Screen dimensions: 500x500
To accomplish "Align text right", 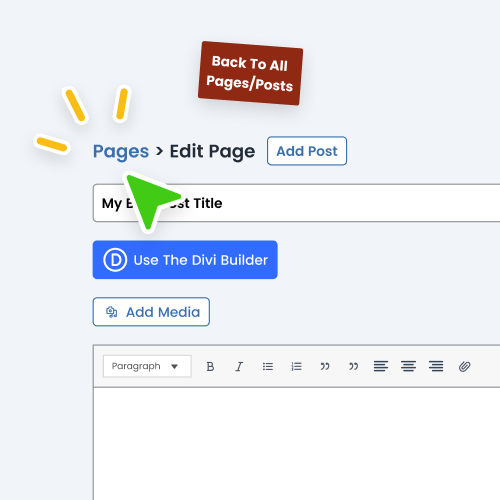I will coord(436,366).
